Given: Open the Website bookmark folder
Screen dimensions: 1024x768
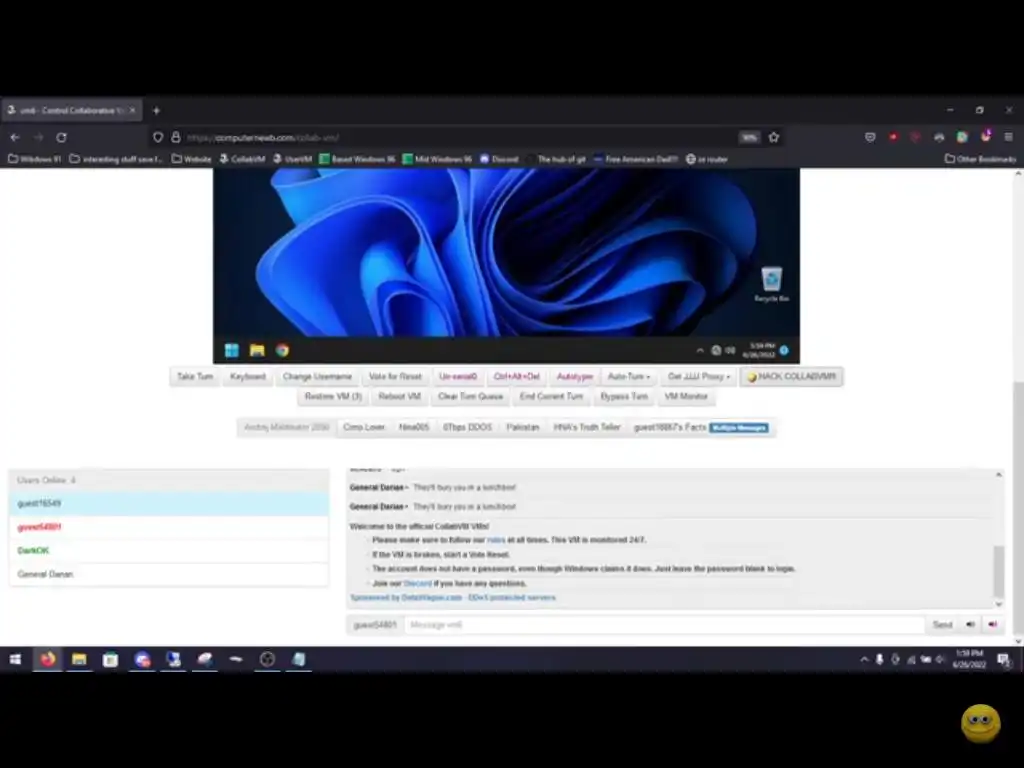Looking at the screenshot, I should [191, 159].
